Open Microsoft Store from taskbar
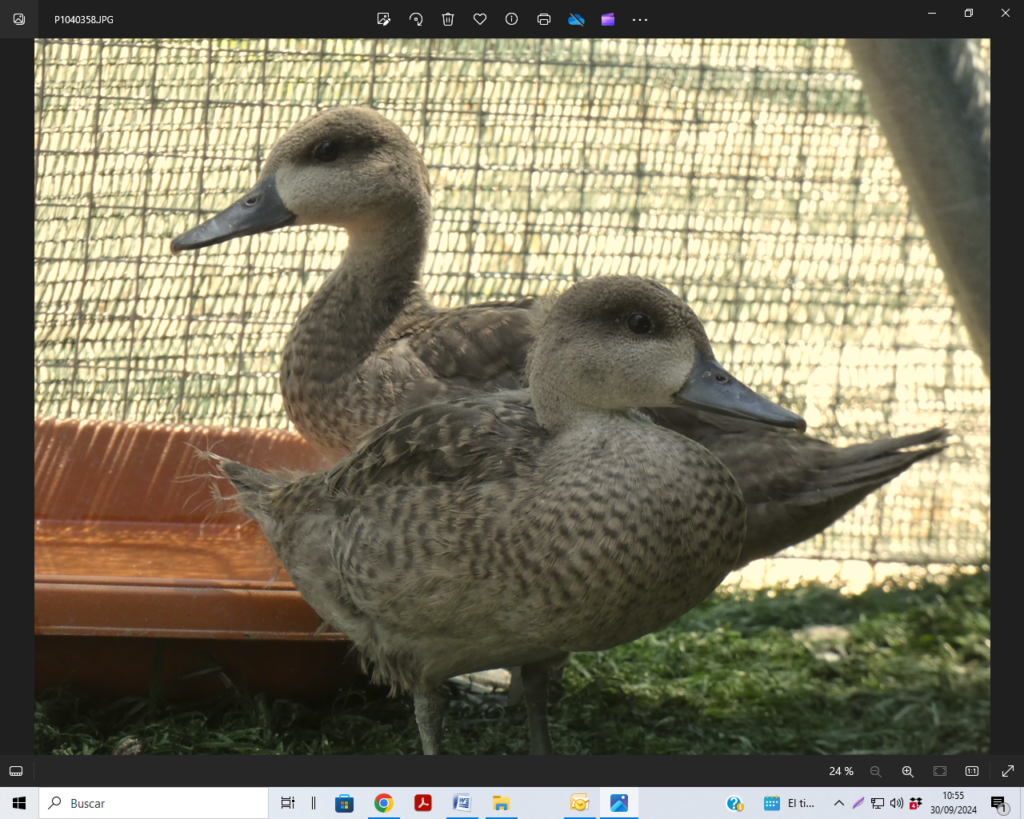This screenshot has width=1024, height=819. tap(344, 803)
